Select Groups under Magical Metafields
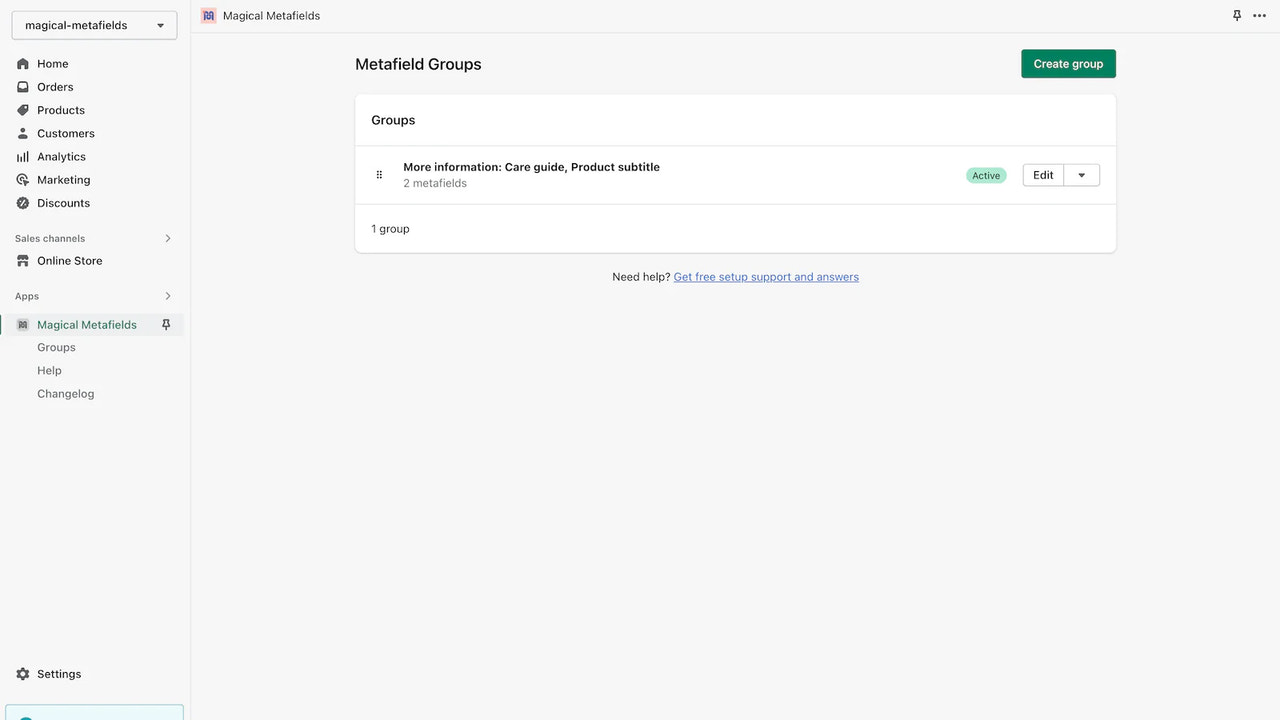The image size is (1280, 720). click(56, 347)
